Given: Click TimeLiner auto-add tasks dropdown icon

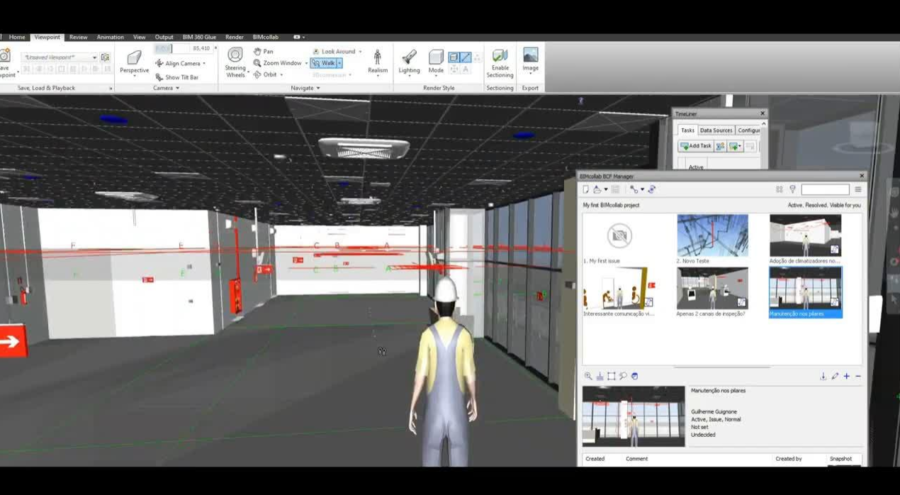Looking at the screenshot, I should (x=735, y=146).
